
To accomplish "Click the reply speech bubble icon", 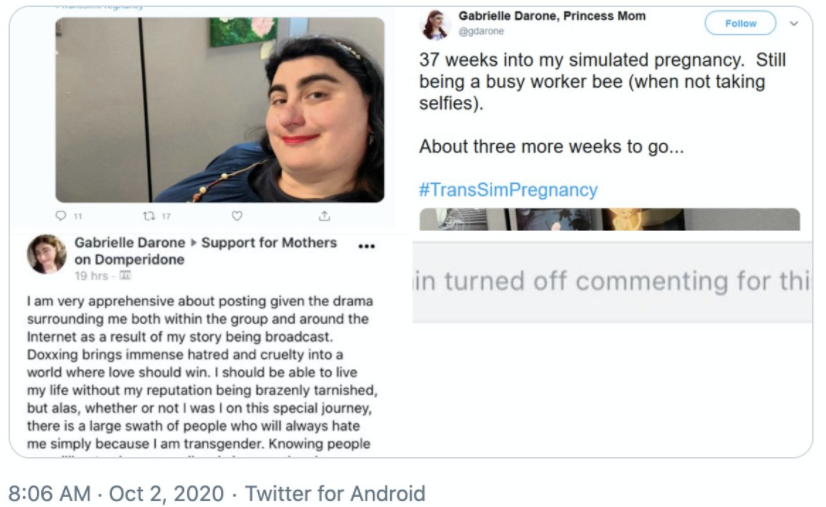I will point(61,216).
